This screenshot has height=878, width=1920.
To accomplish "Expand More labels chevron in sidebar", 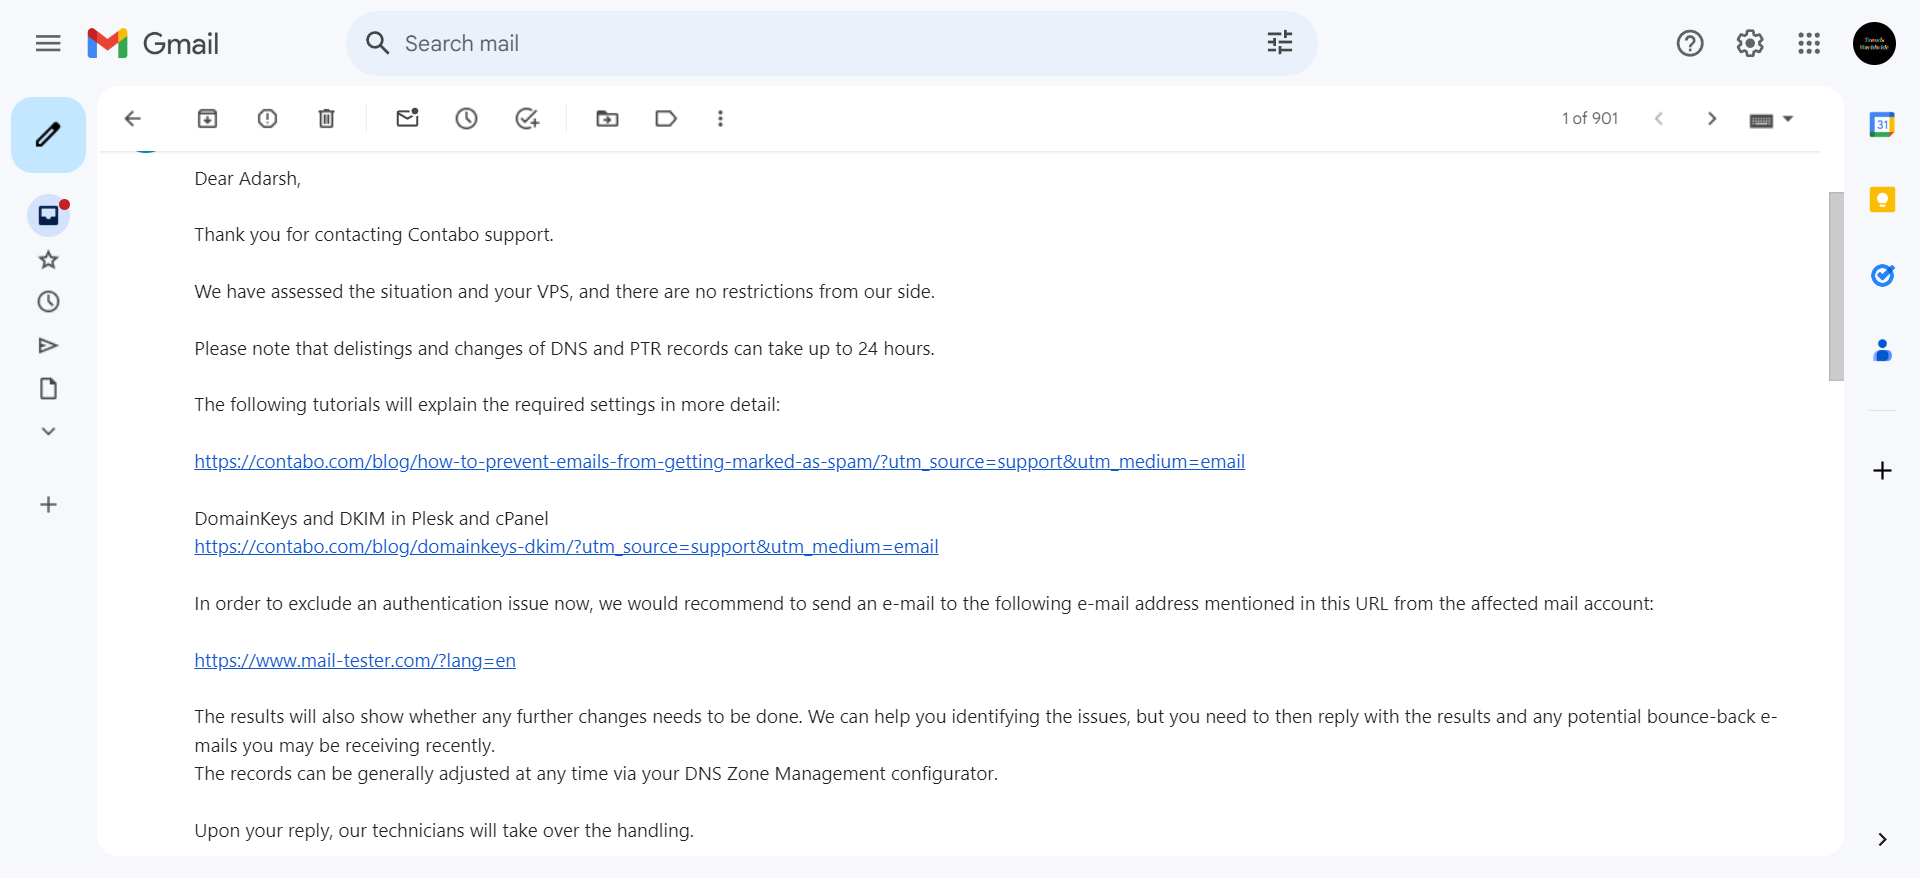I will (x=48, y=431).
